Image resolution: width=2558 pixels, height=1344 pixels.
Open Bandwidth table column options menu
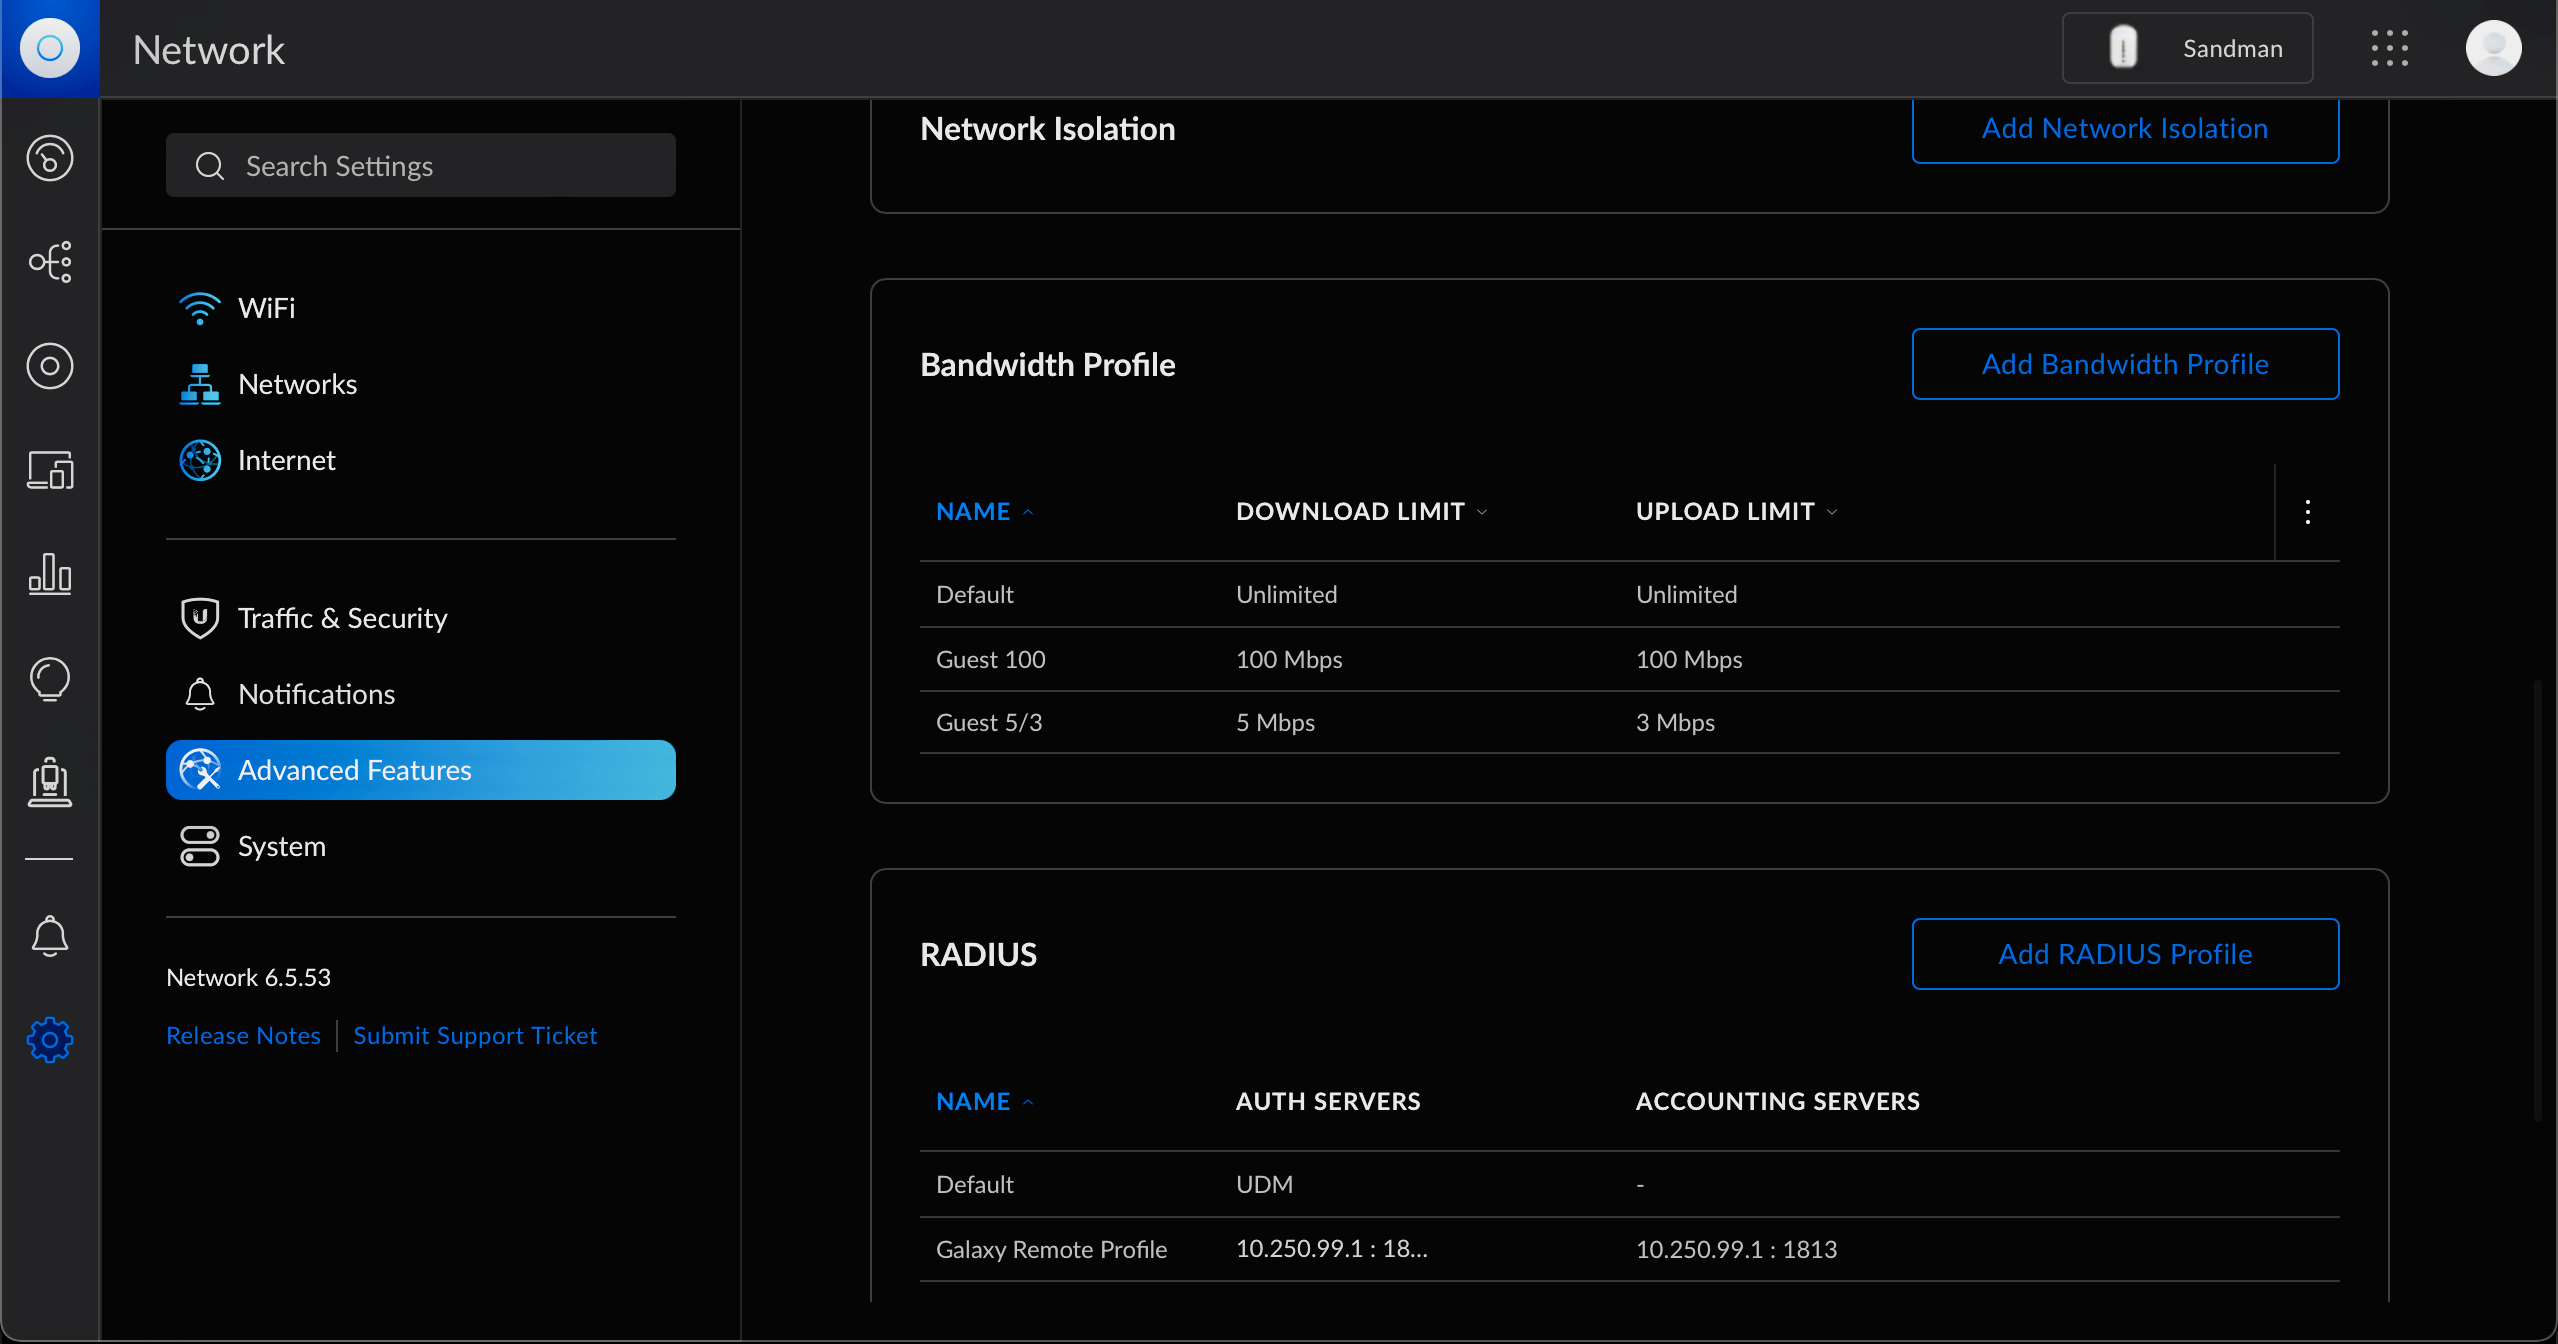pyautogui.click(x=2307, y=512)
